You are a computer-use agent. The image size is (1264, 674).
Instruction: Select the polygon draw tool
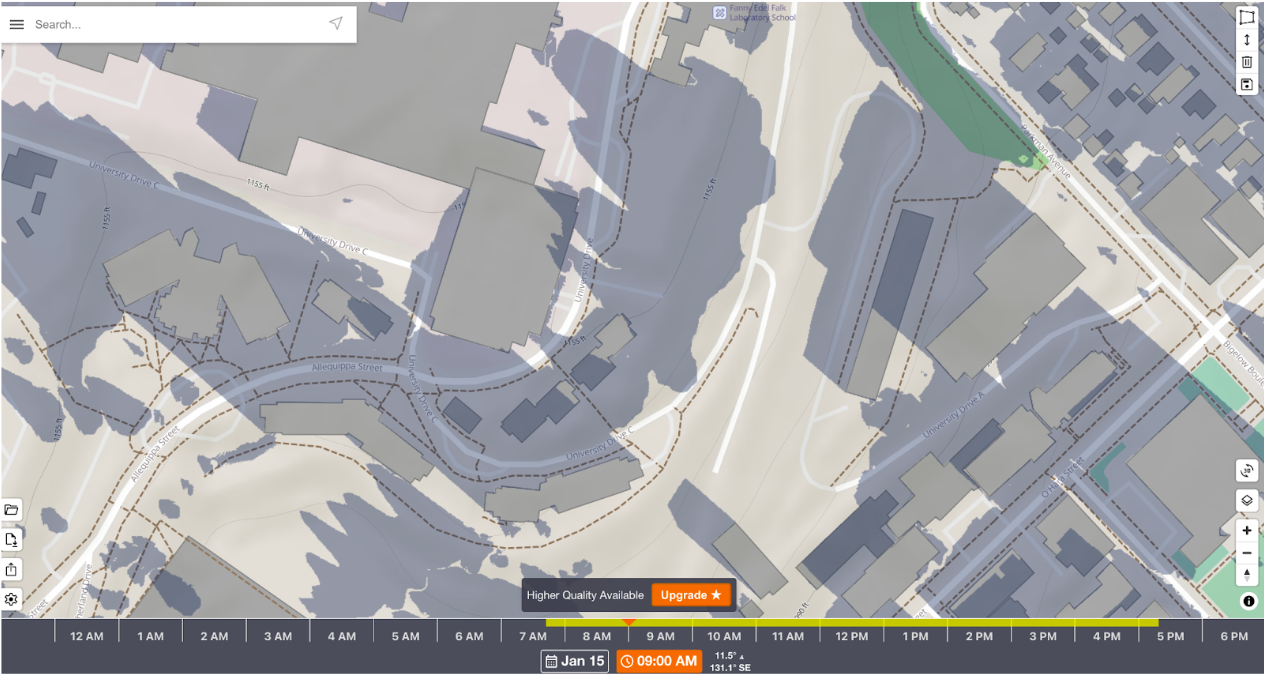(x=1246, y=18)
